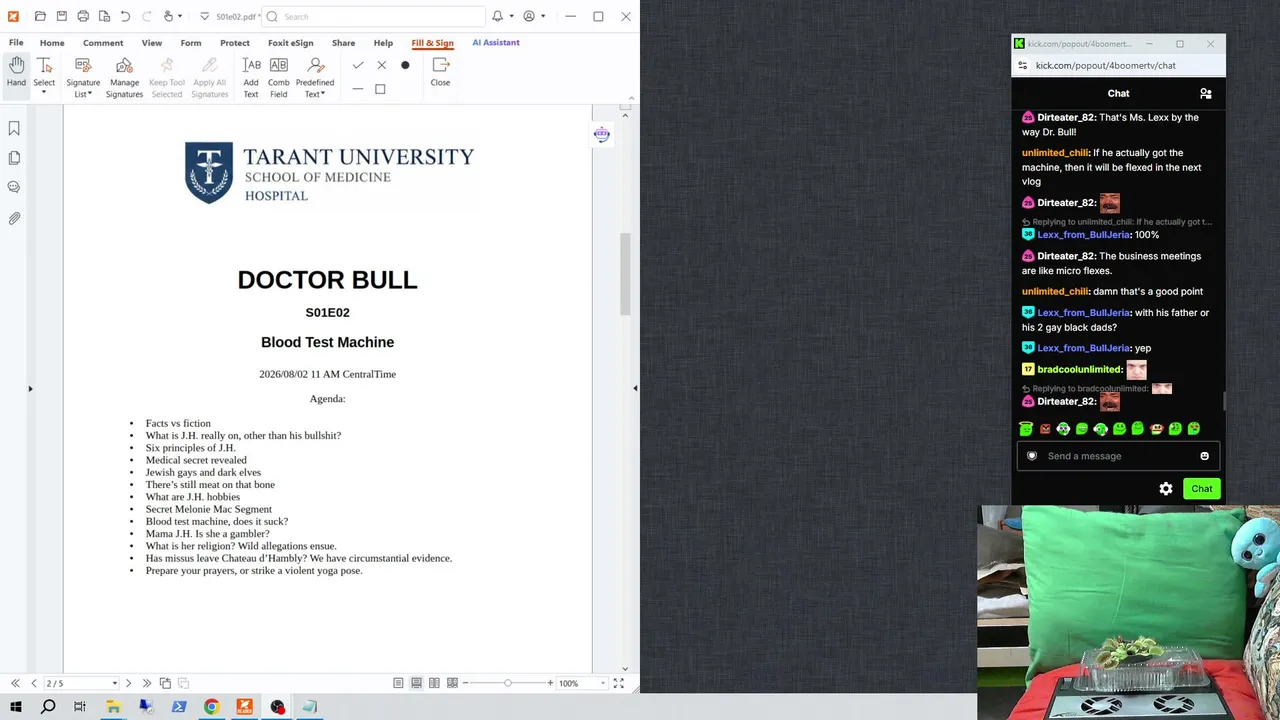Image resolution: width=1280 pixels, height=720 pixels.
Task: Open Manage Signatures
Action: pos(124,77)
